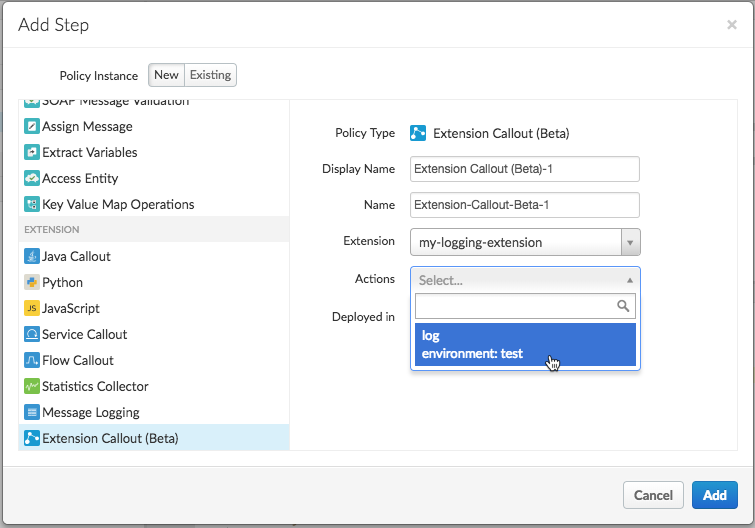
Task: Switch Policy Instance to Existing
Action: click(210, 75)
